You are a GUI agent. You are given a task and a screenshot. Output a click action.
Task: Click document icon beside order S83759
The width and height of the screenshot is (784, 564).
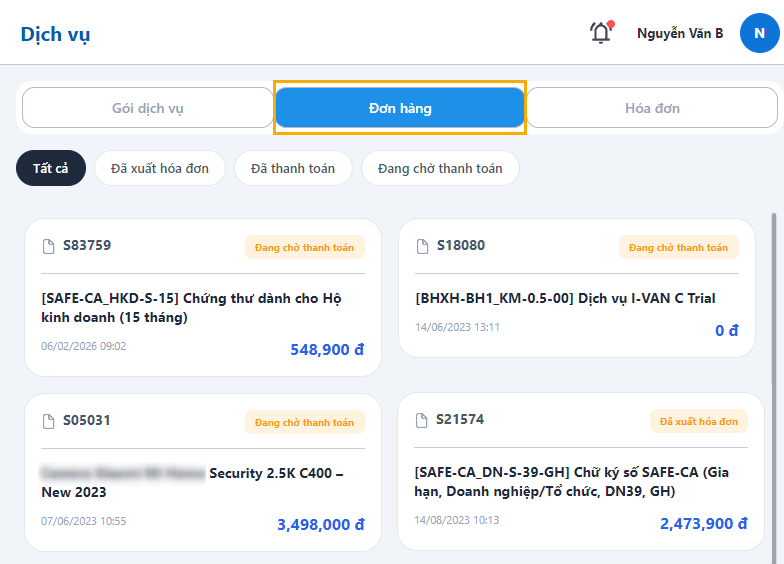click(x=48, y=246)
